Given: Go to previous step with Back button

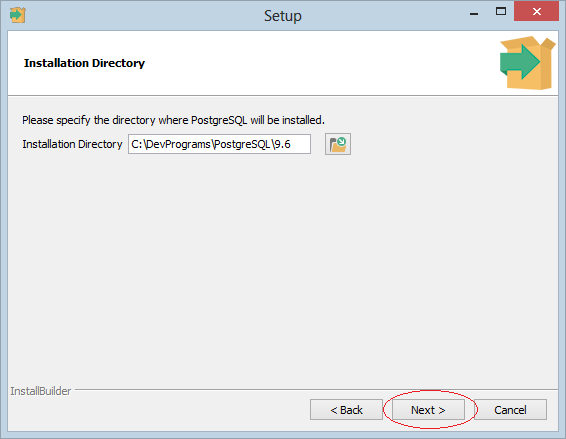Looking at the screenshot, I should coord(346,410).
